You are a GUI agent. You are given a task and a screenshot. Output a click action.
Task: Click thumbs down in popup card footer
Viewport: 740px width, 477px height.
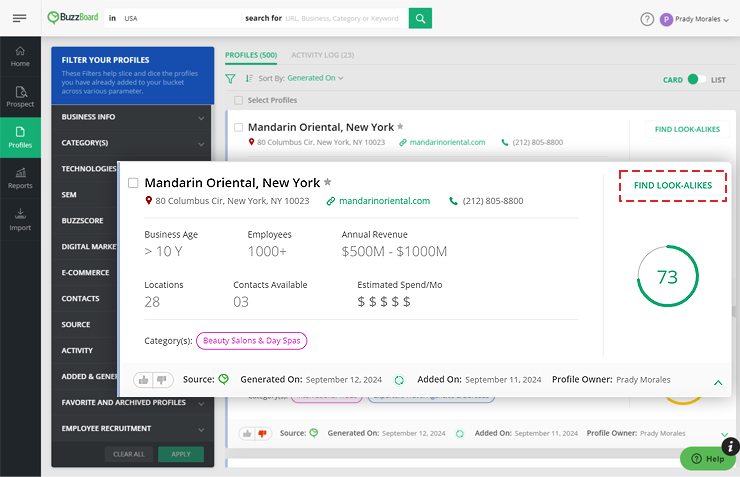pos(162,380)
